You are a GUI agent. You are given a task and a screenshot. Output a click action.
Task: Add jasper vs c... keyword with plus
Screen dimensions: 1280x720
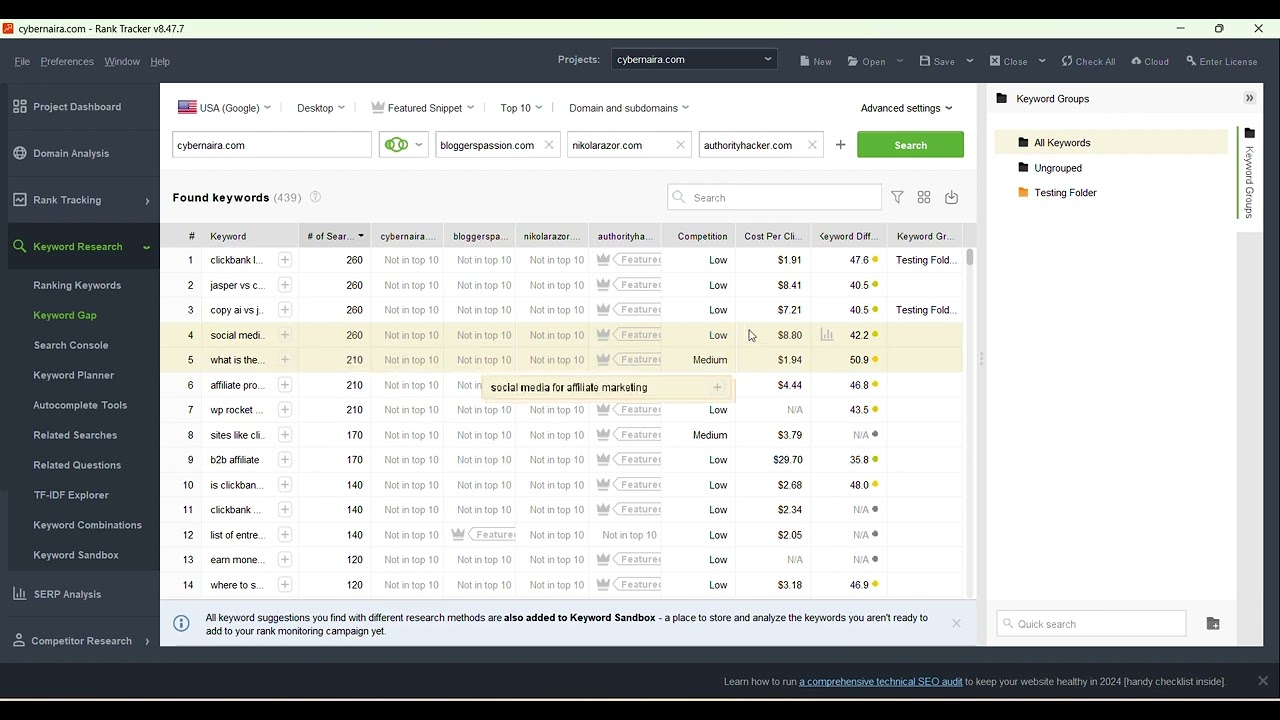pos(285,285)
